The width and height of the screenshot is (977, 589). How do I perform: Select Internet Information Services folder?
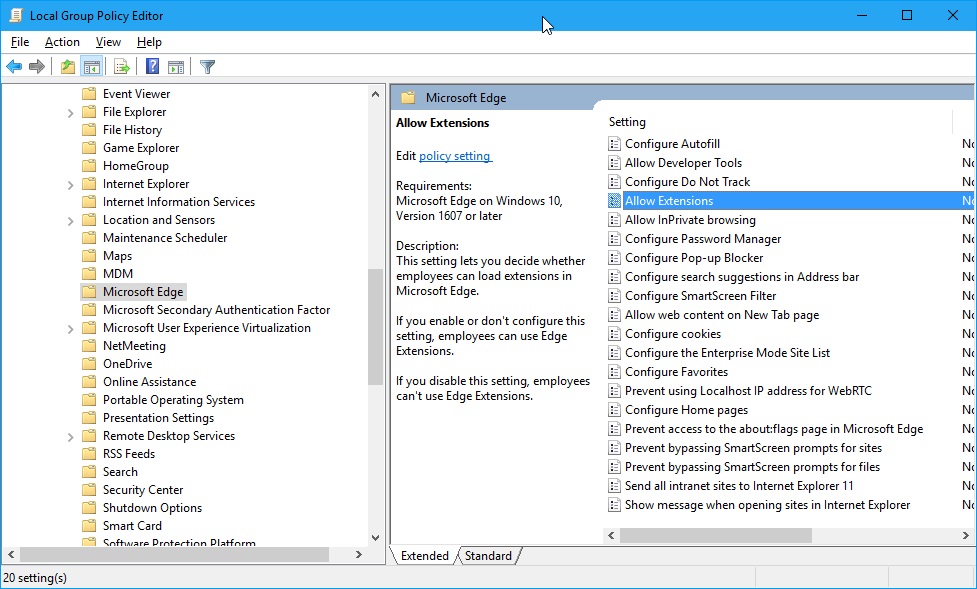[x=179, y=202]
